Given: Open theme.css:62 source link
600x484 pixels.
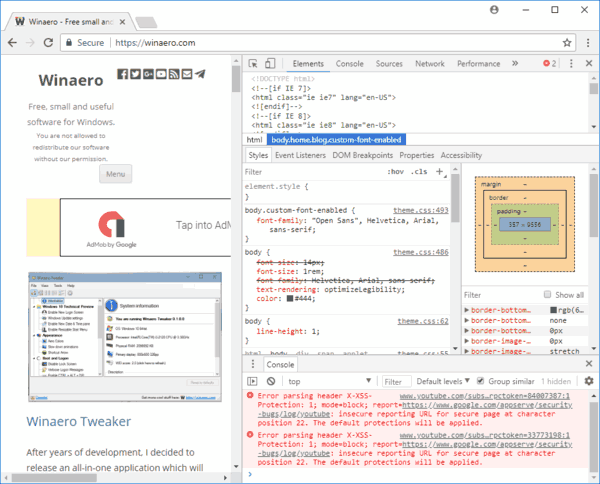Looking at the screenshot, I should click(x=423, y=321).
